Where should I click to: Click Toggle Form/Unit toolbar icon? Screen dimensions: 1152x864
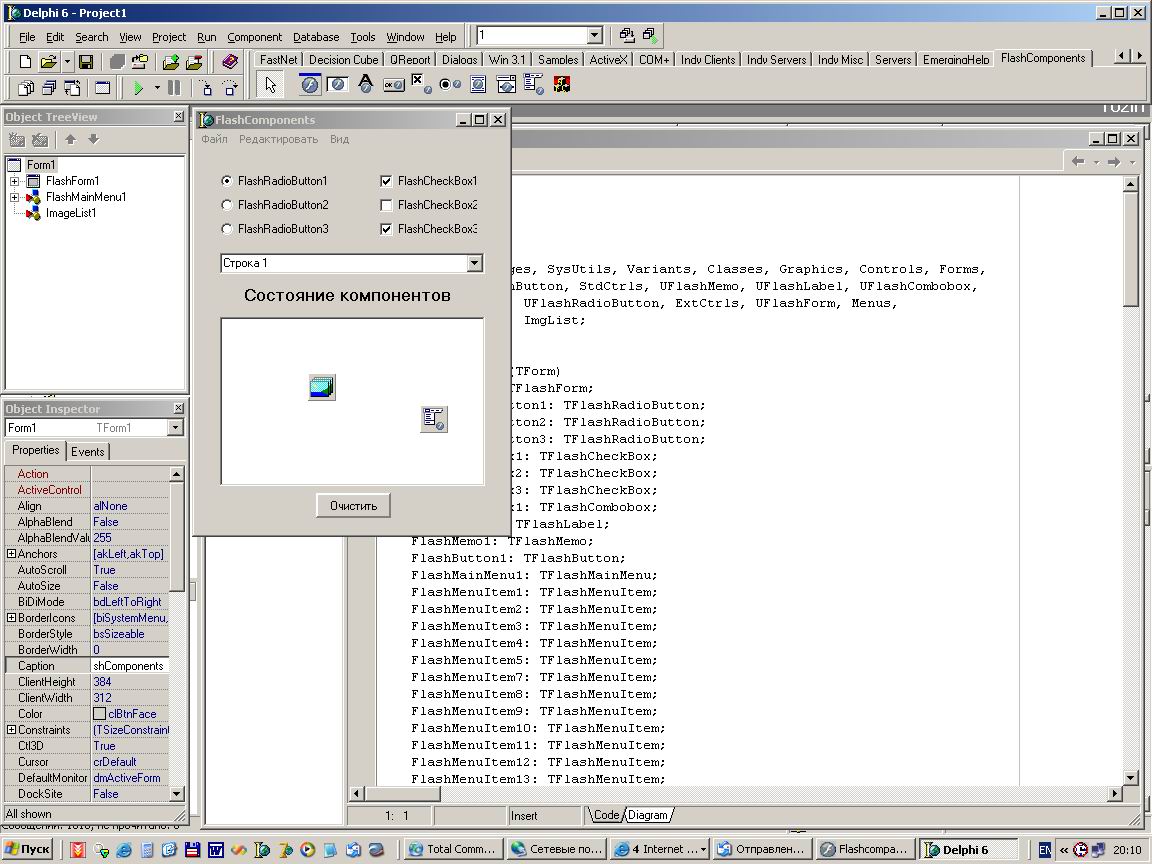[x=72, y=88]
